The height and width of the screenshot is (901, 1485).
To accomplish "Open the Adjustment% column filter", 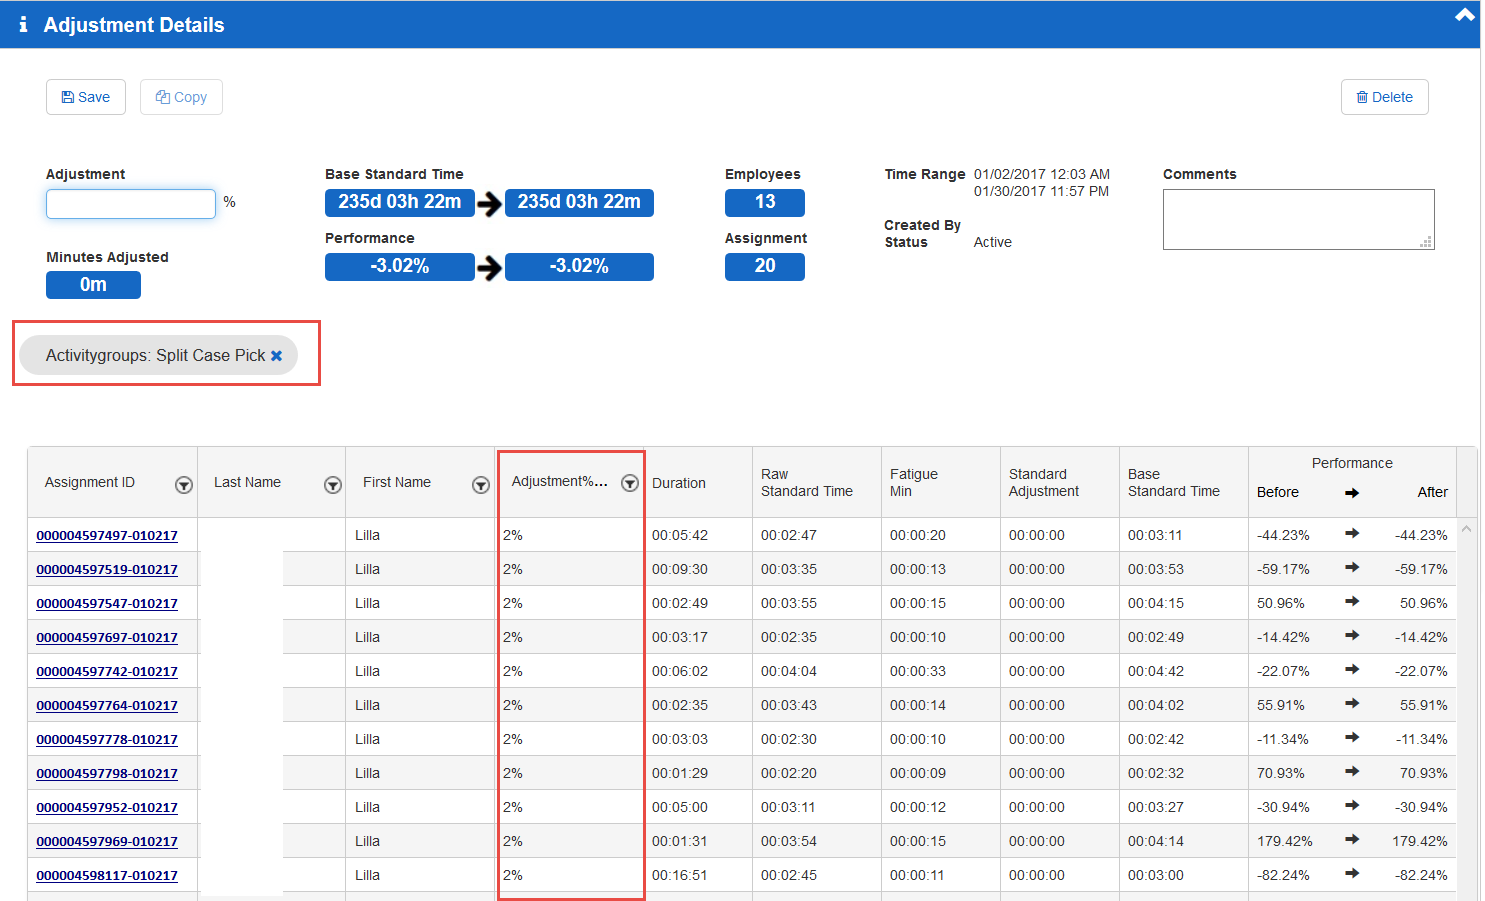I will (x=630, y=484).
